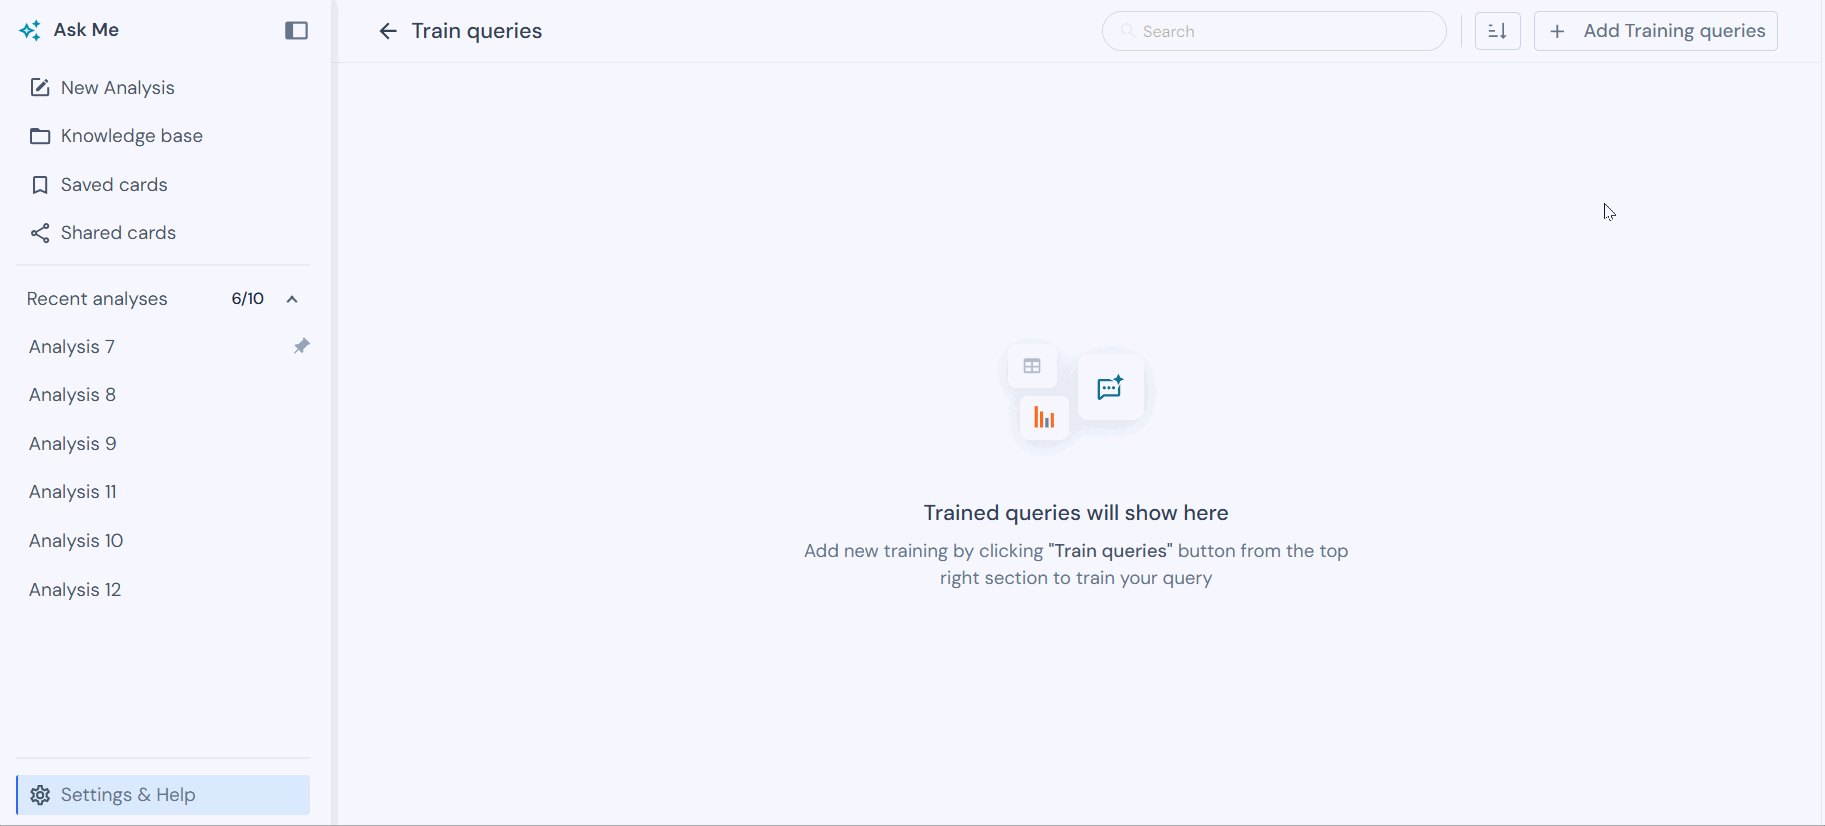Open Analysis 12 from the list

tap(75, 590)
